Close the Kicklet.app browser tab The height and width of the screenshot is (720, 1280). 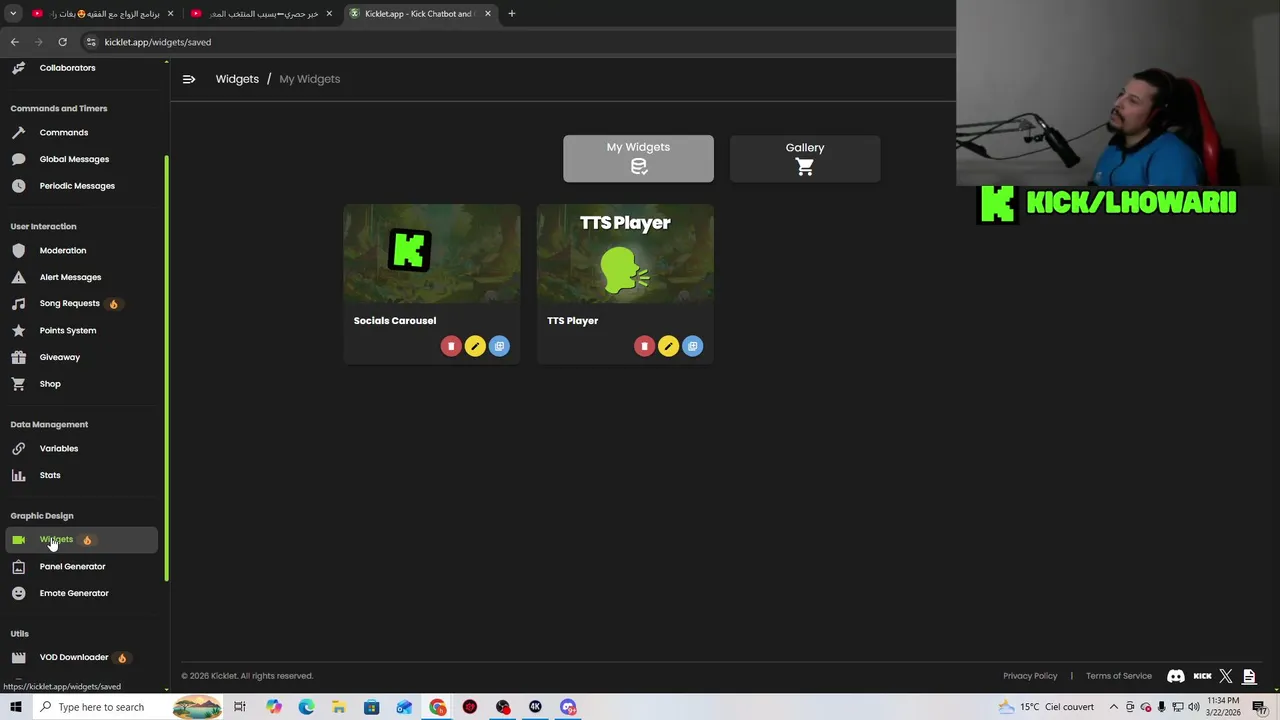(488, 14)
